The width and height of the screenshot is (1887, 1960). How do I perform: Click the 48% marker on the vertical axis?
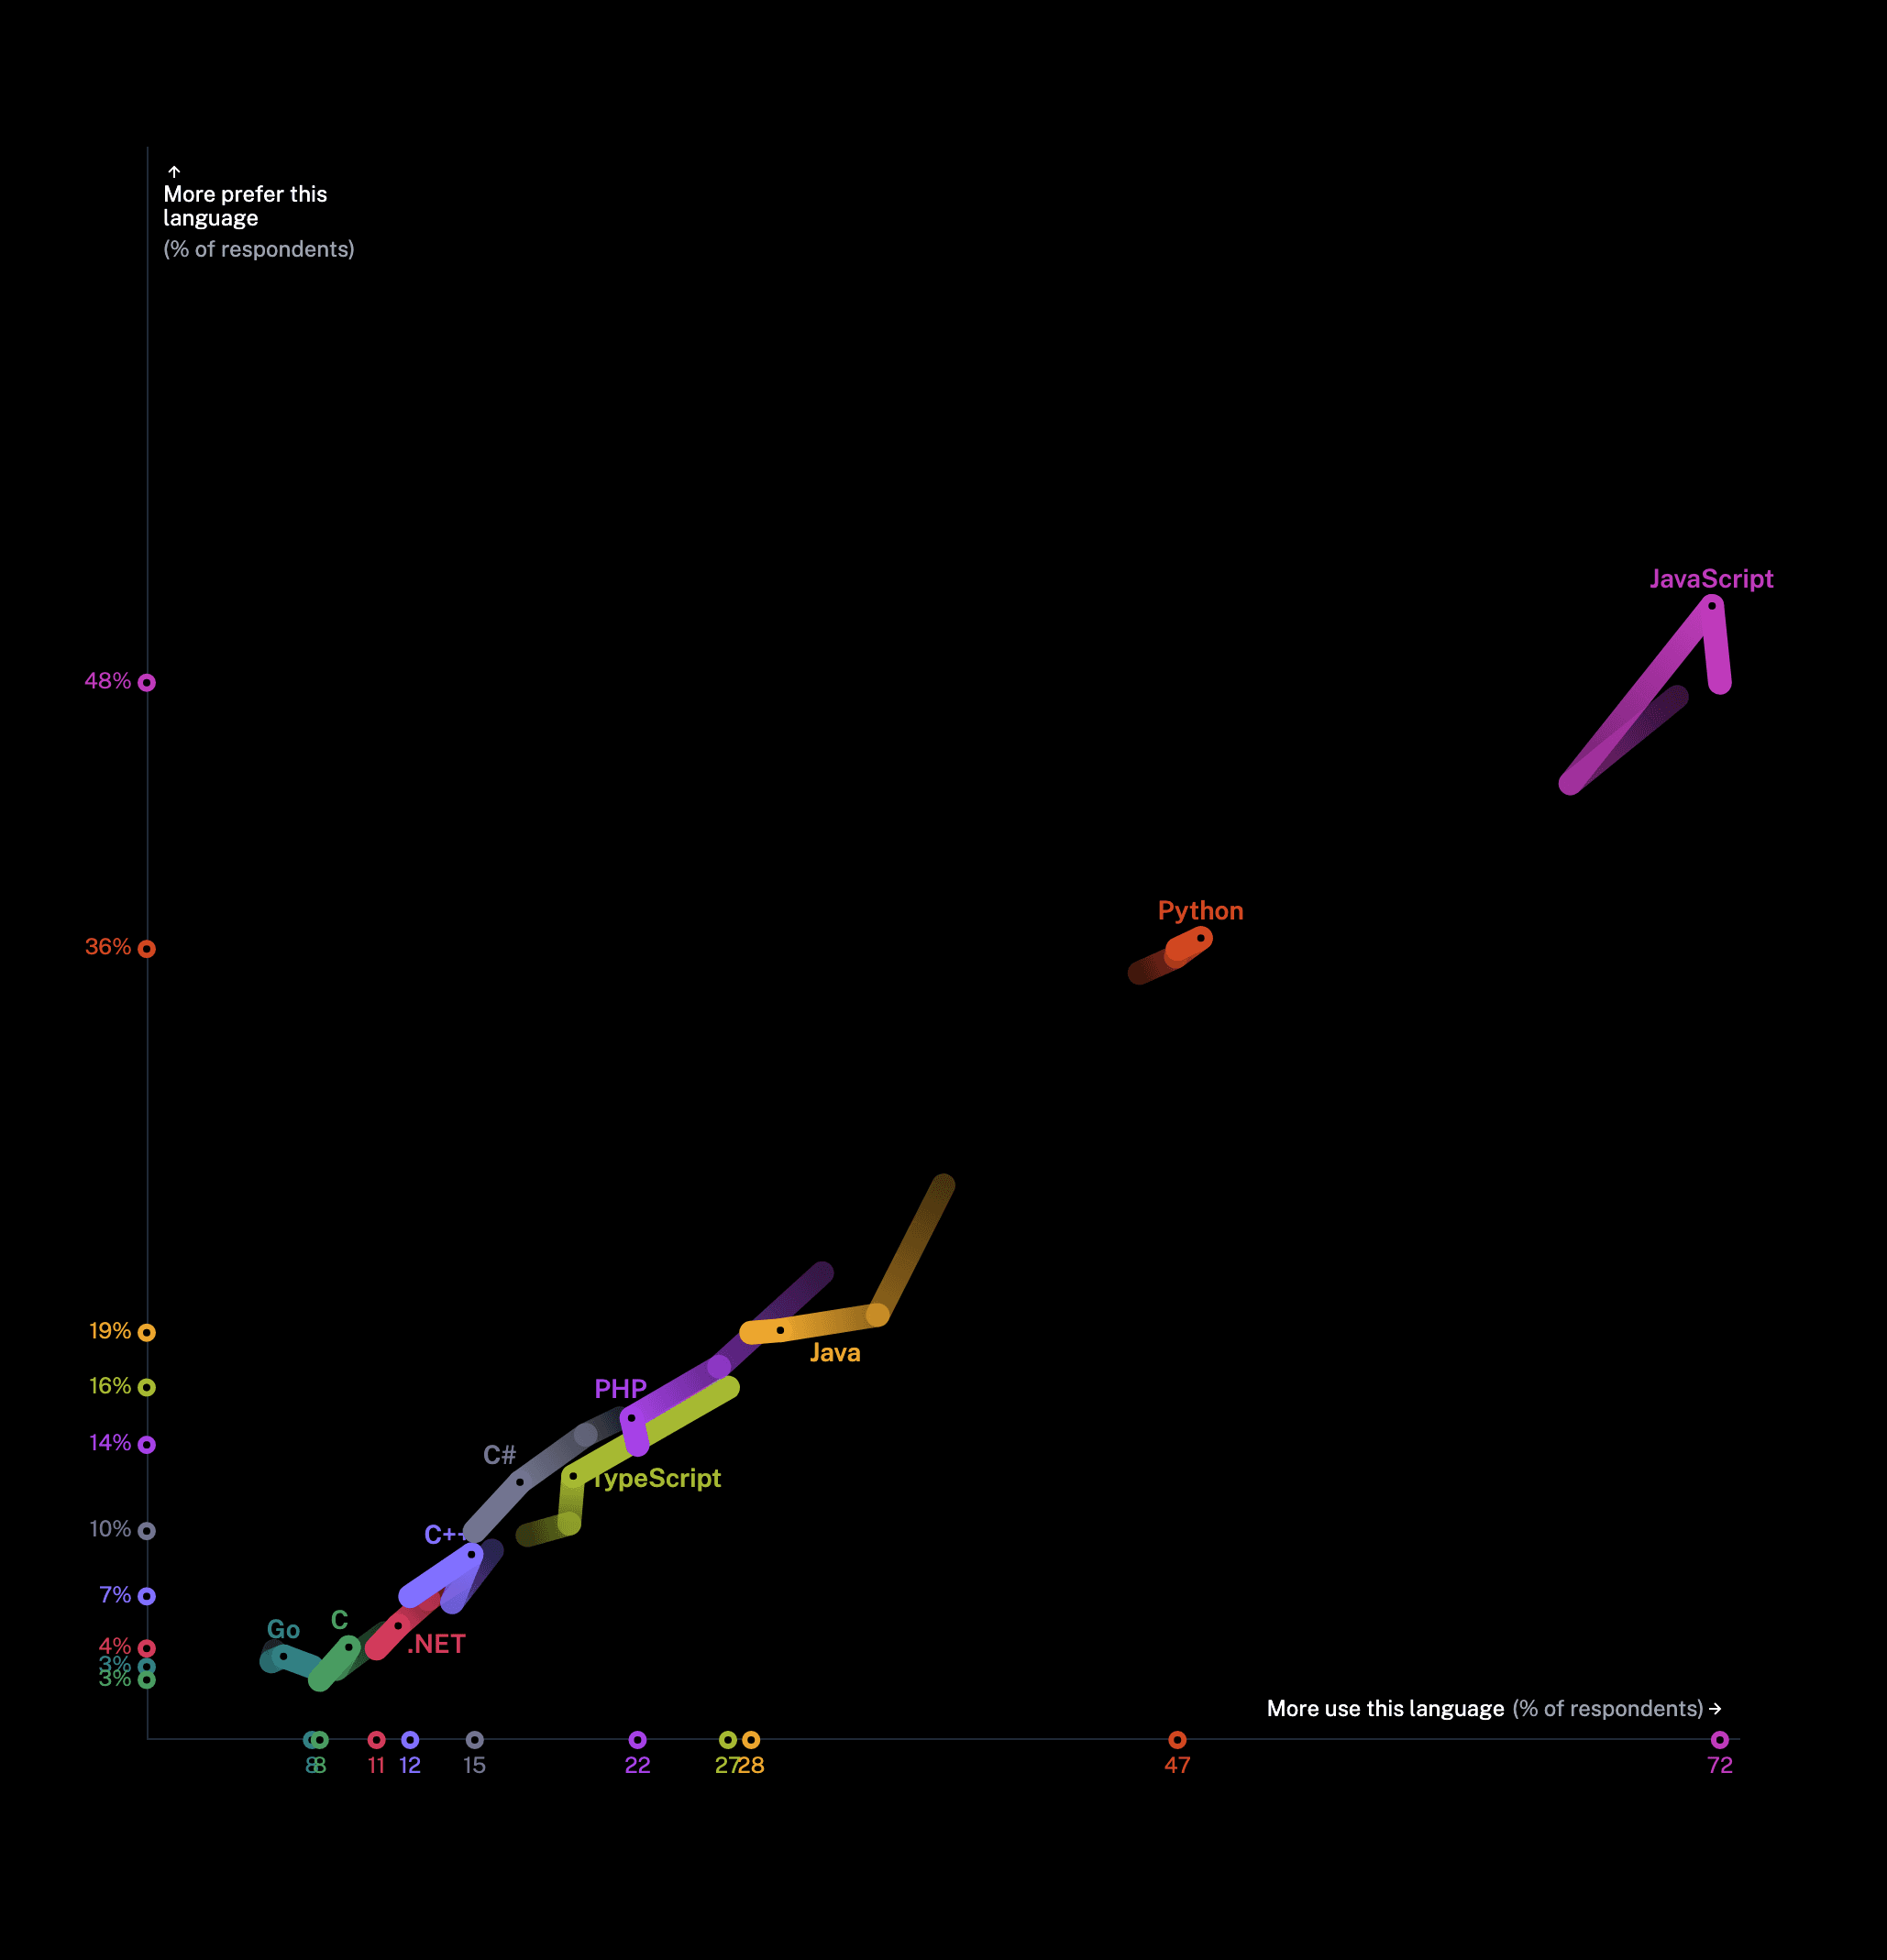pyautogui.click(x=147, y=682)
